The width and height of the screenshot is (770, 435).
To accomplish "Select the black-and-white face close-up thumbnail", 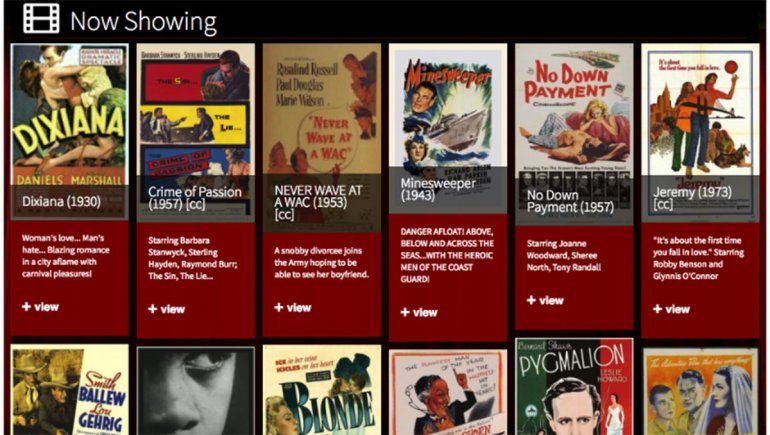I will coord(196,391).
